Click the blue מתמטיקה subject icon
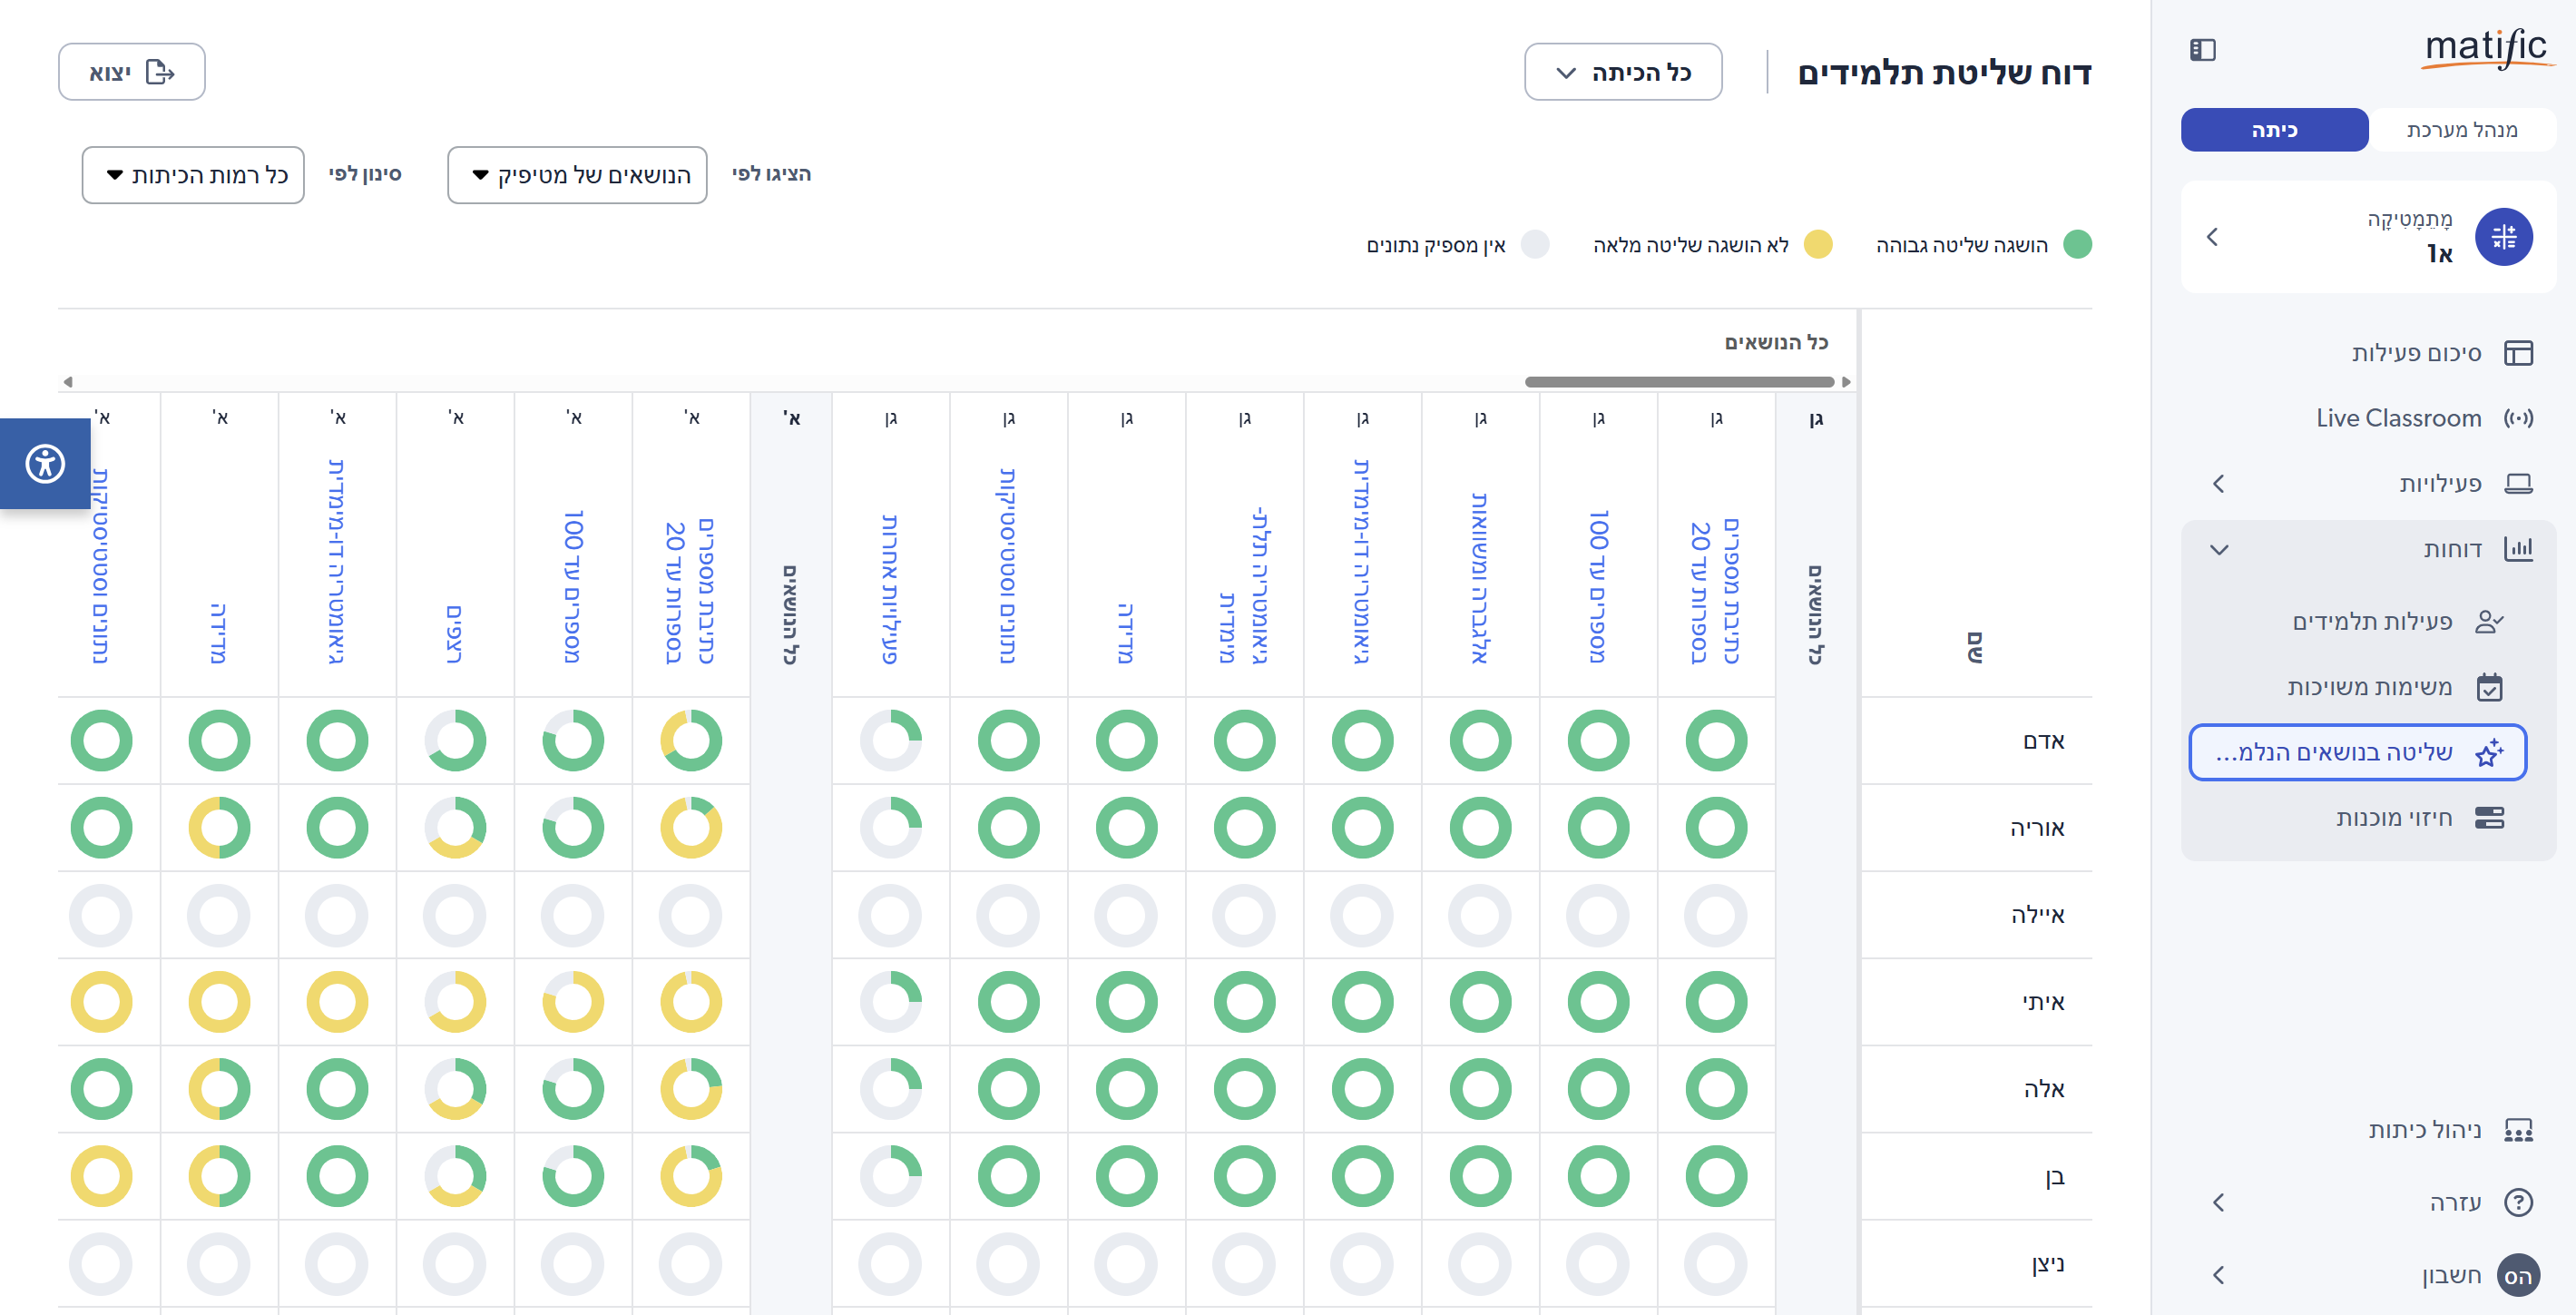Viewport: 2576px width, 1315px height. 2503,237
